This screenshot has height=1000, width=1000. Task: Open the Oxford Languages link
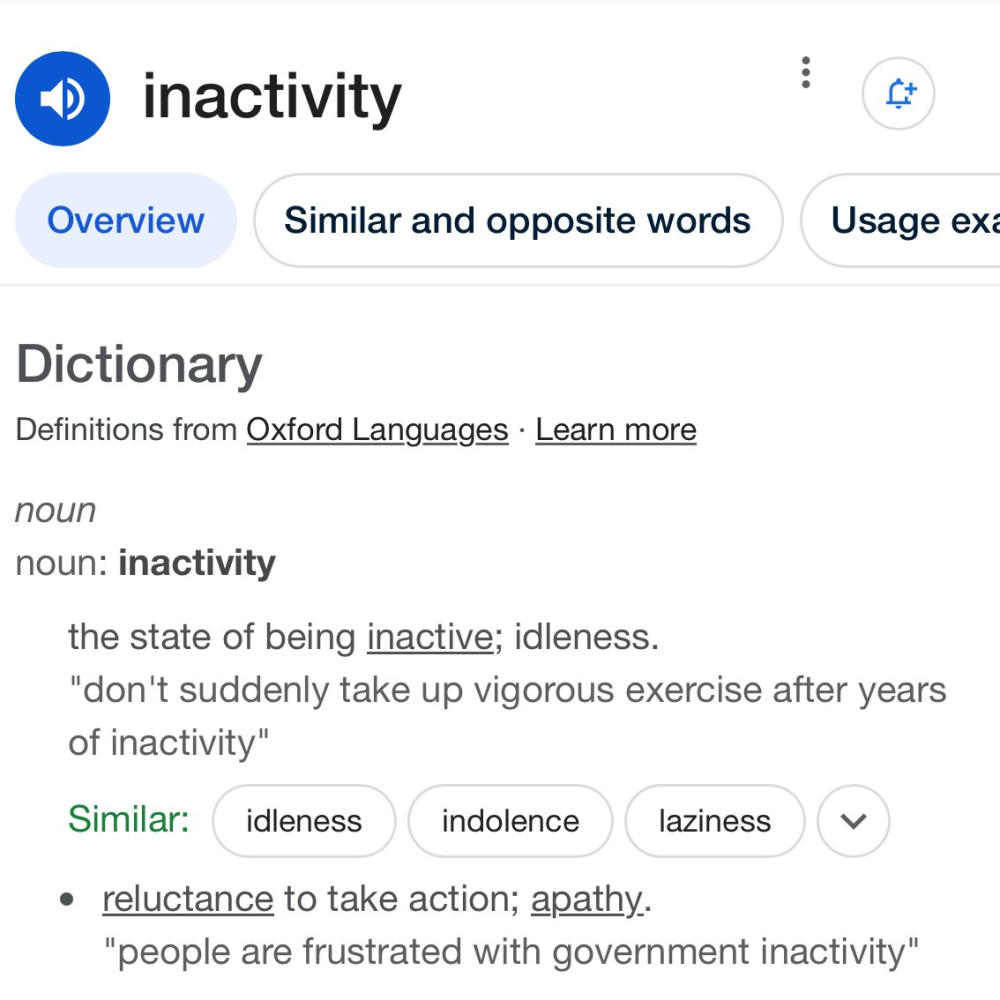pos(378,430)
